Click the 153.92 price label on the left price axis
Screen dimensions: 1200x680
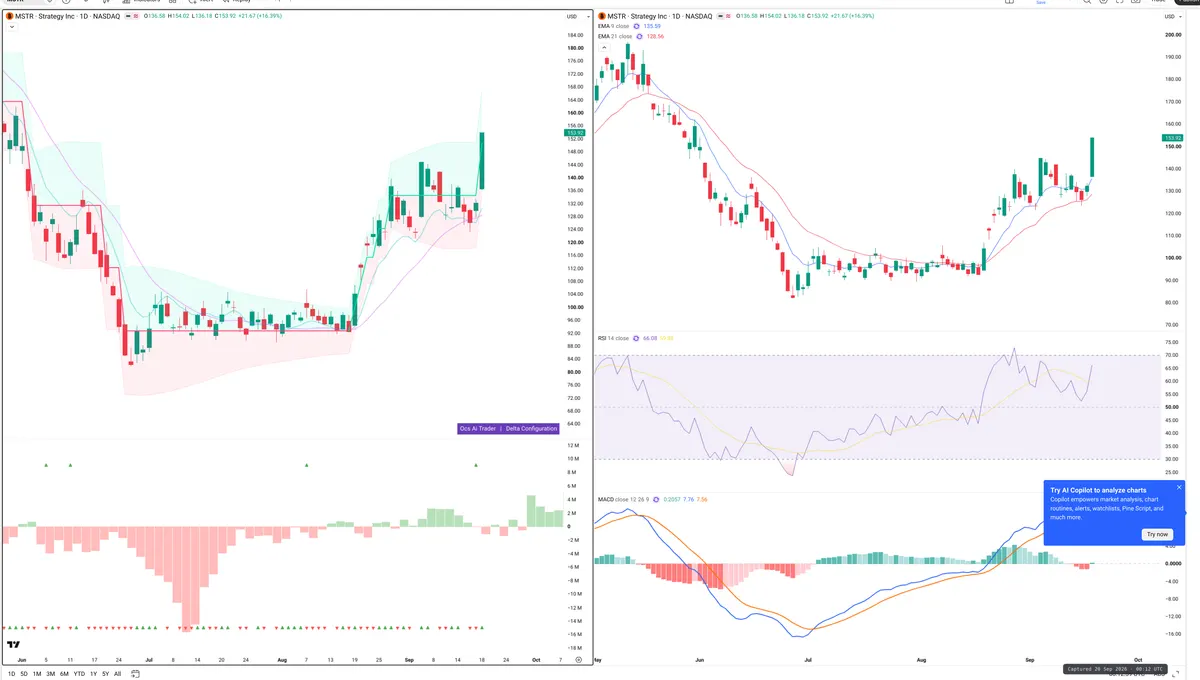pyautogui.click(x=575, y=132)
